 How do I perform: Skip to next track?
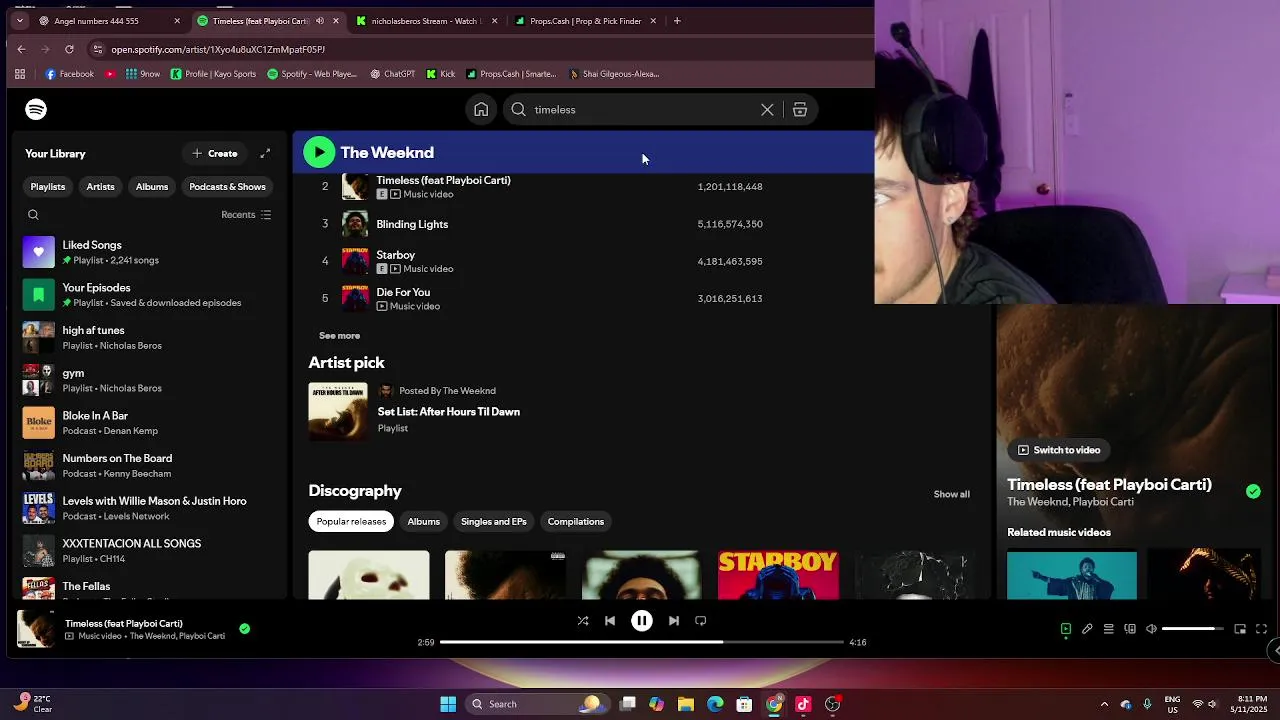coord(673,621)
